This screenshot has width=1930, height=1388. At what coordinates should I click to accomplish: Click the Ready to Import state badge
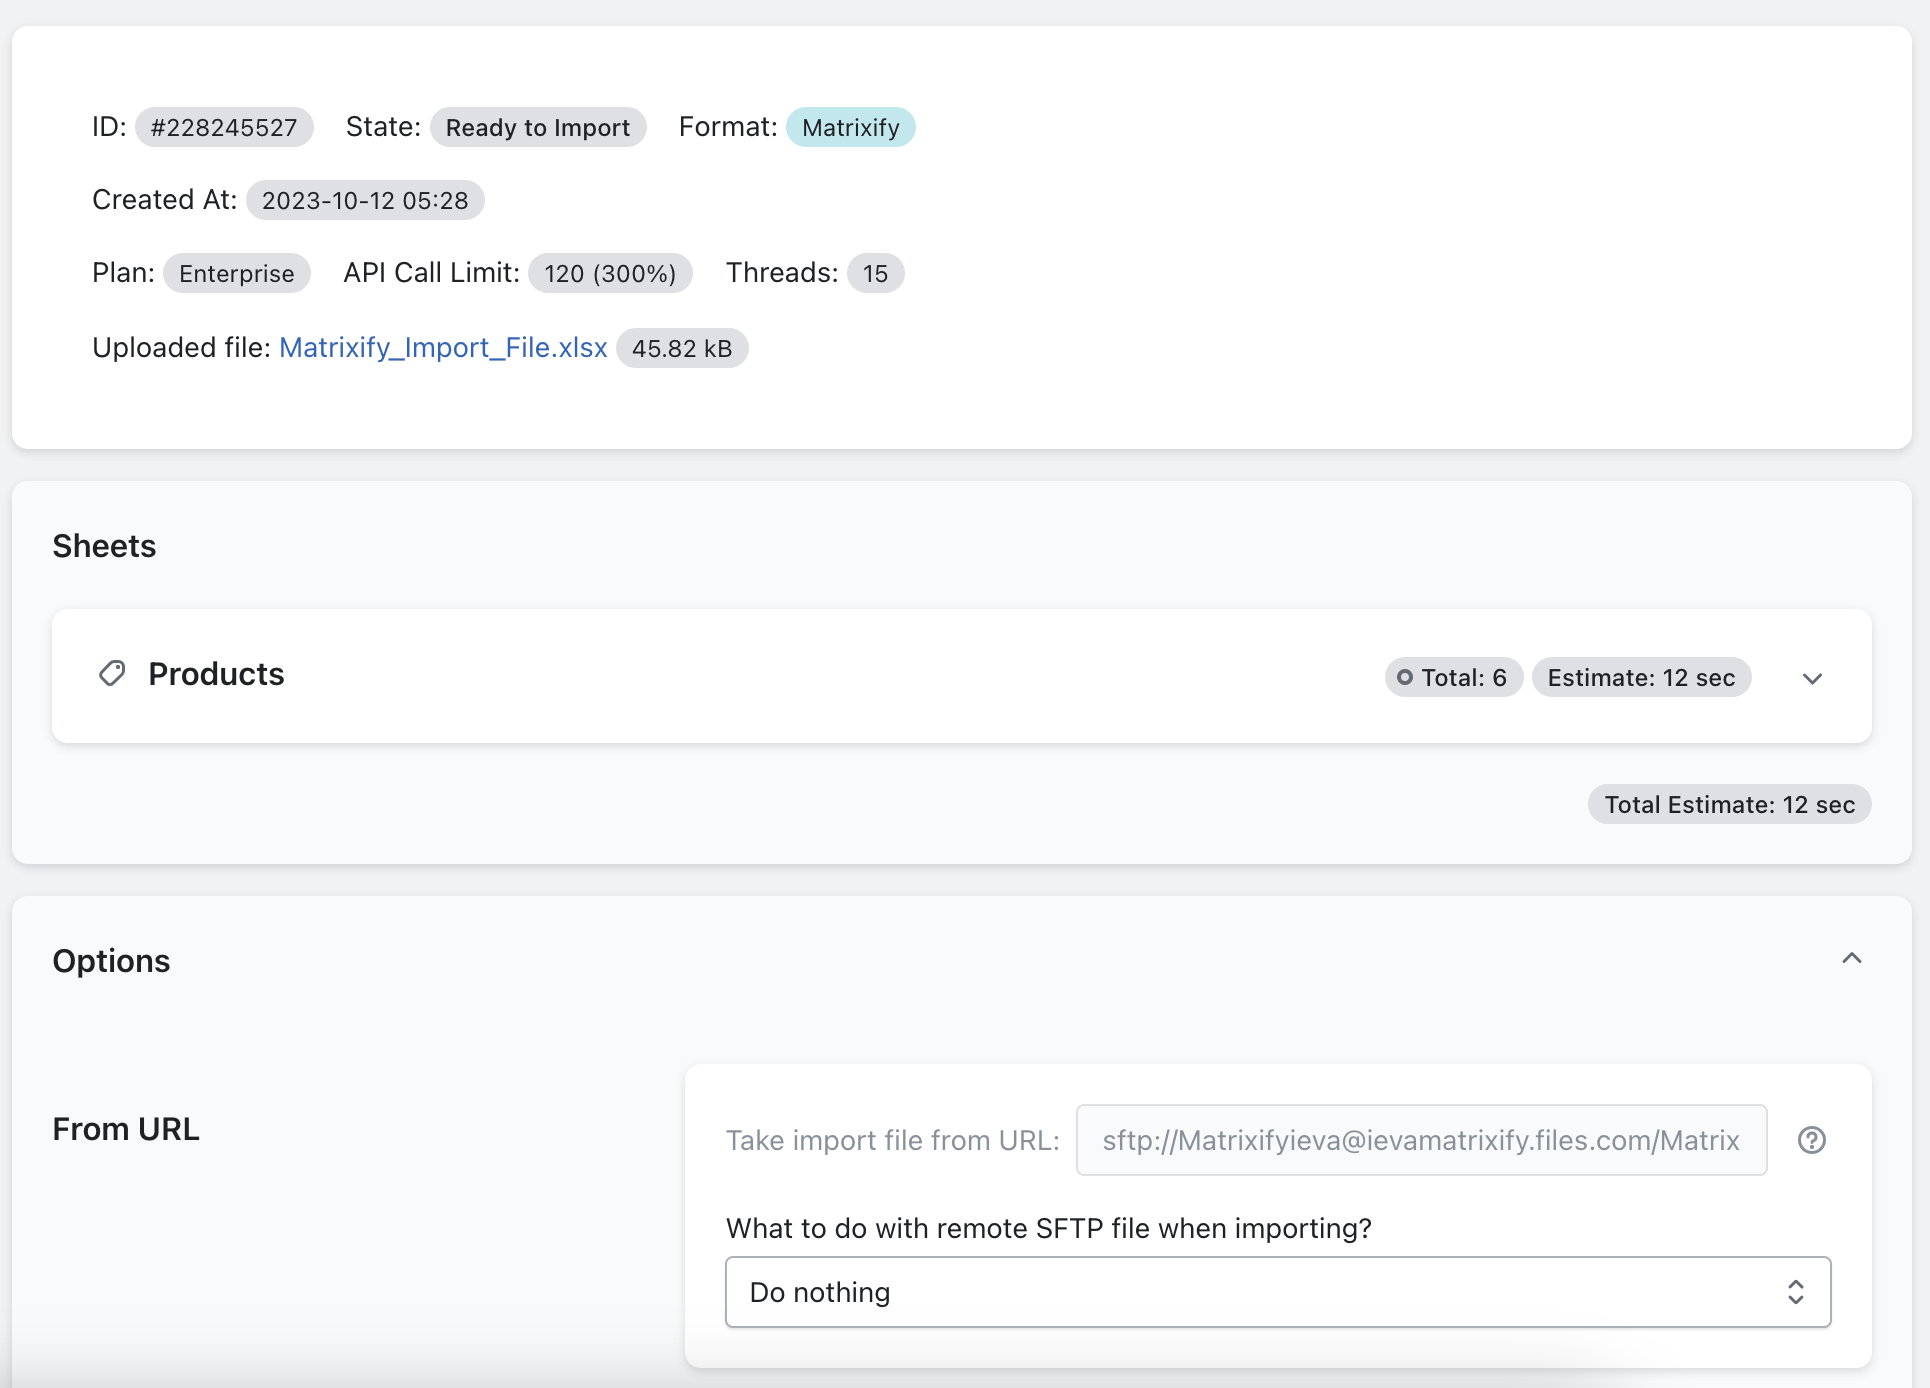point(537,128)
